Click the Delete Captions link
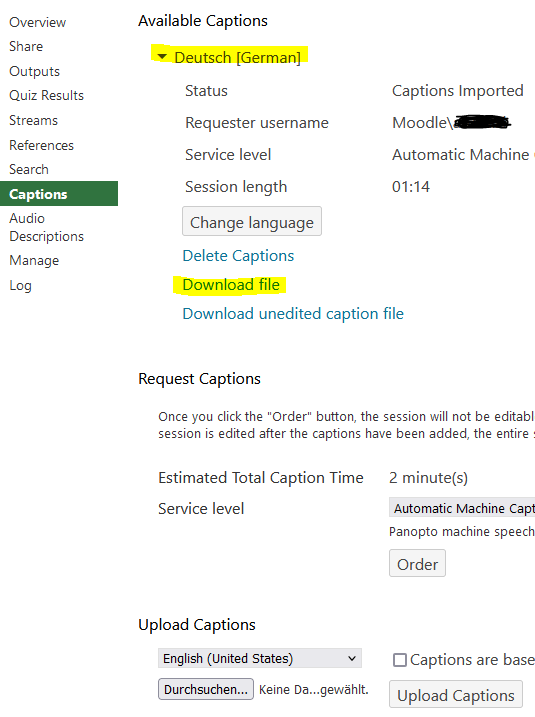The width and height of the screenshot is (535, 717). point(238,256)
